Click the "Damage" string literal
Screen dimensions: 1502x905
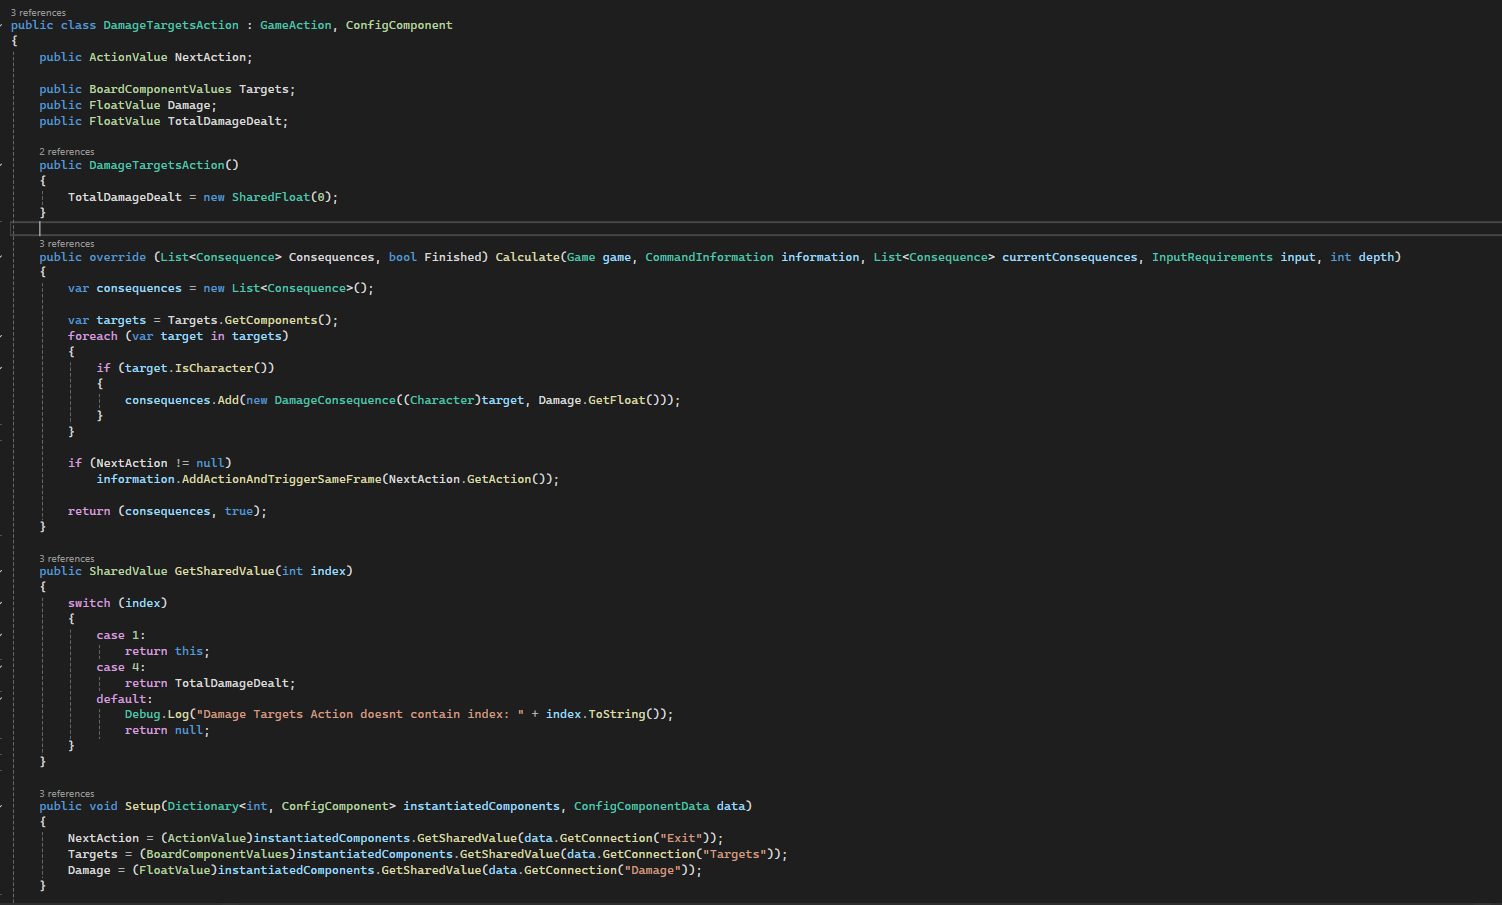click(652, 870)
